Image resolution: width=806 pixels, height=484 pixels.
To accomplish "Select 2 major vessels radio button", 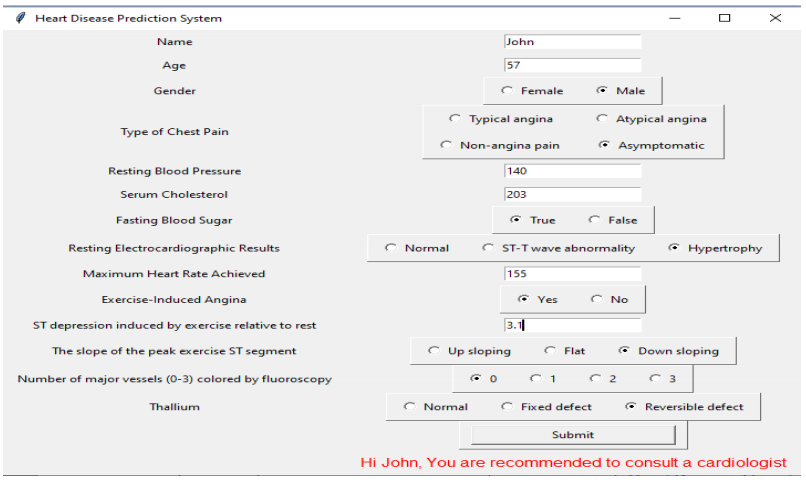I will 595,378.
